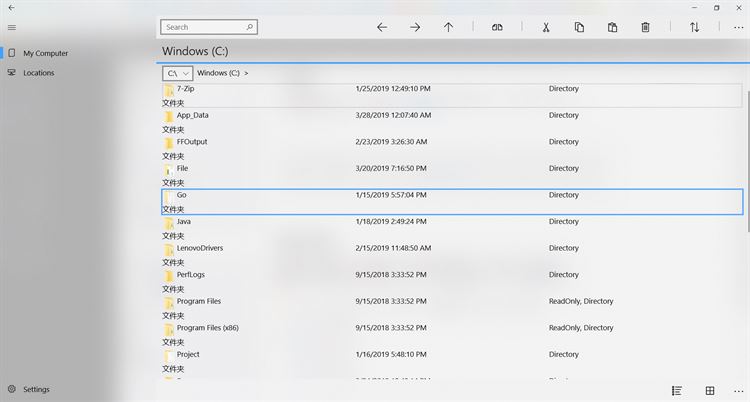Click the Search input field
The height and width of the screenshot is (402, 750).
tap(209, 27)
